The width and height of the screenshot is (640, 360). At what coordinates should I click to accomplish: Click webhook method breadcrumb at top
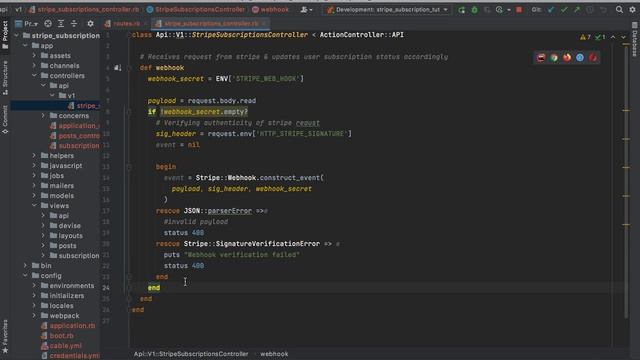[x=270, y=9]
